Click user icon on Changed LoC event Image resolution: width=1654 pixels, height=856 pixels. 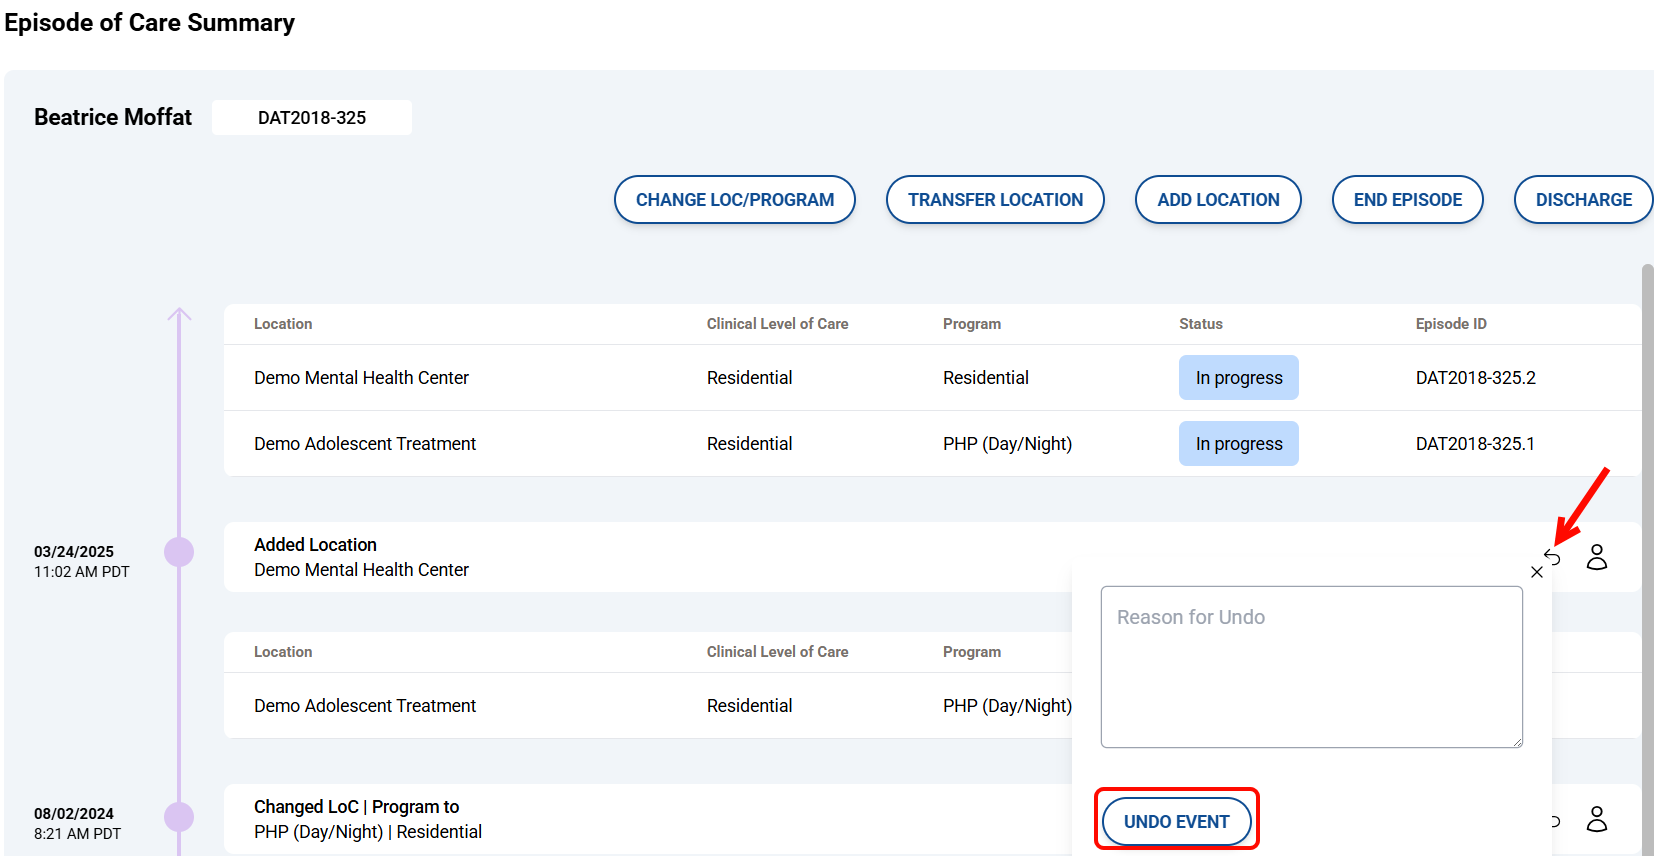1597,819
